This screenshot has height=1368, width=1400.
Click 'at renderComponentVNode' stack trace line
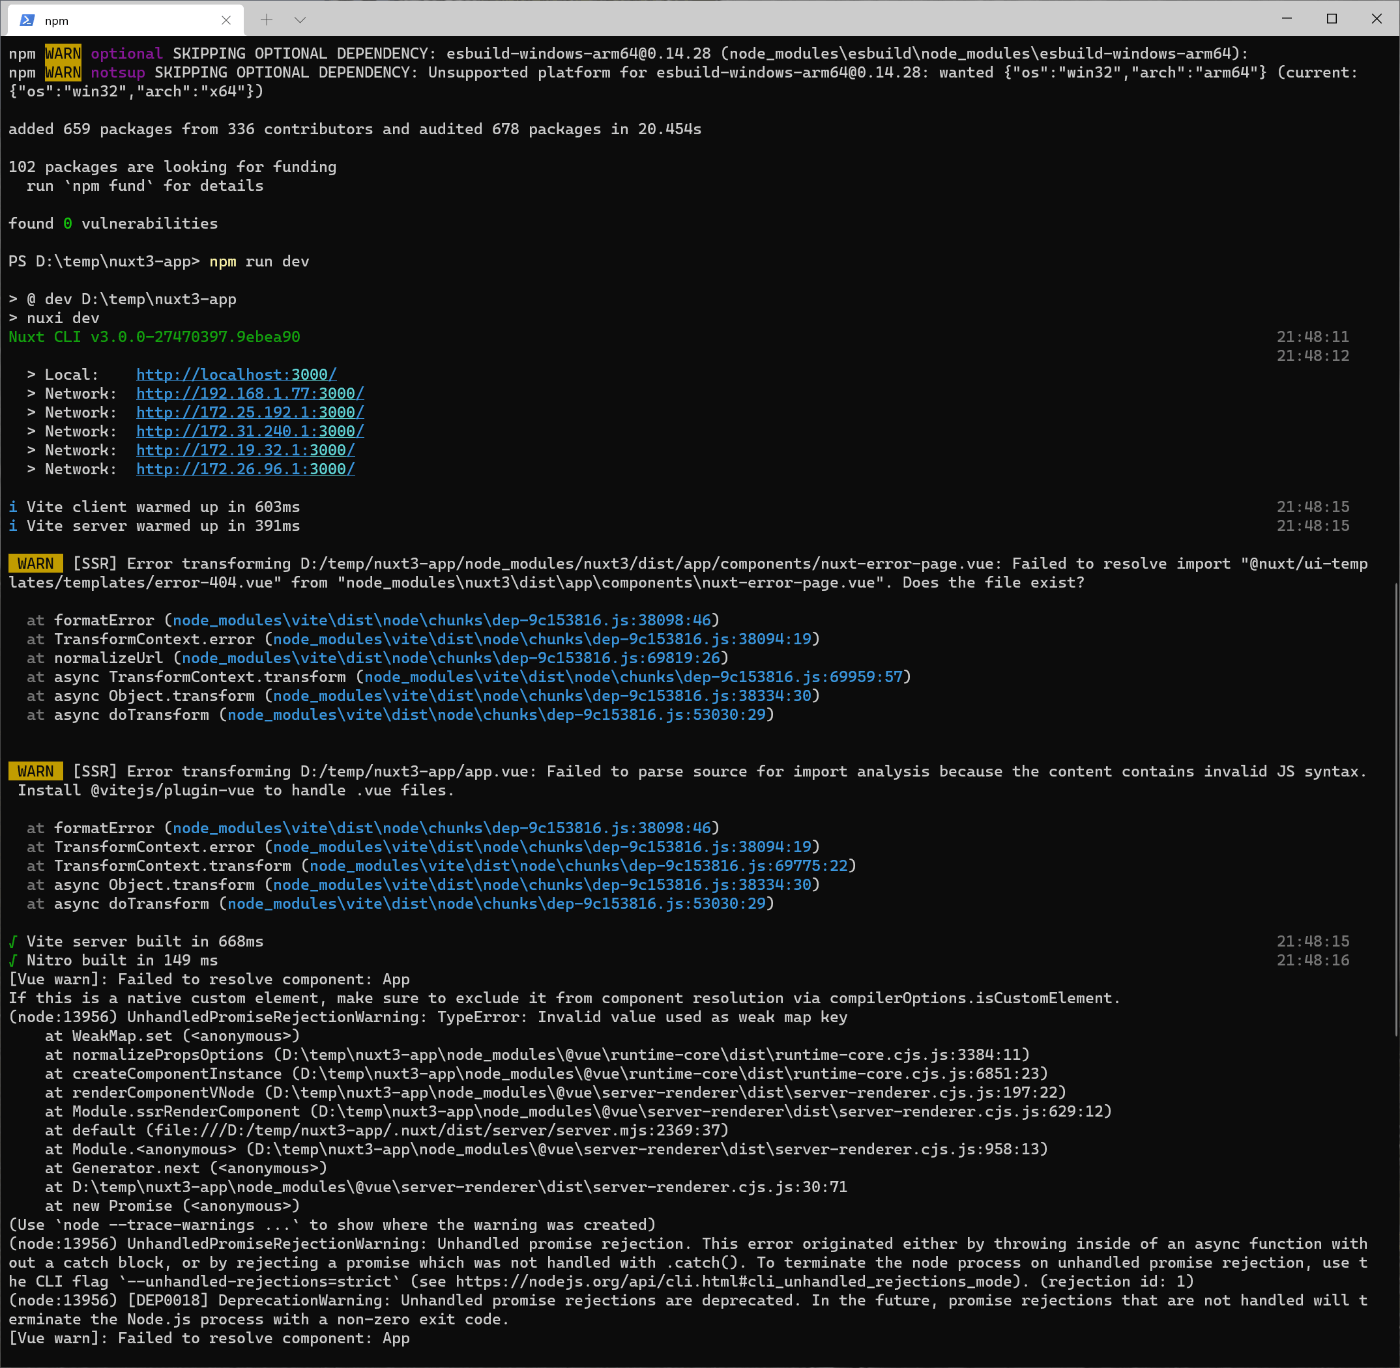555,1093
